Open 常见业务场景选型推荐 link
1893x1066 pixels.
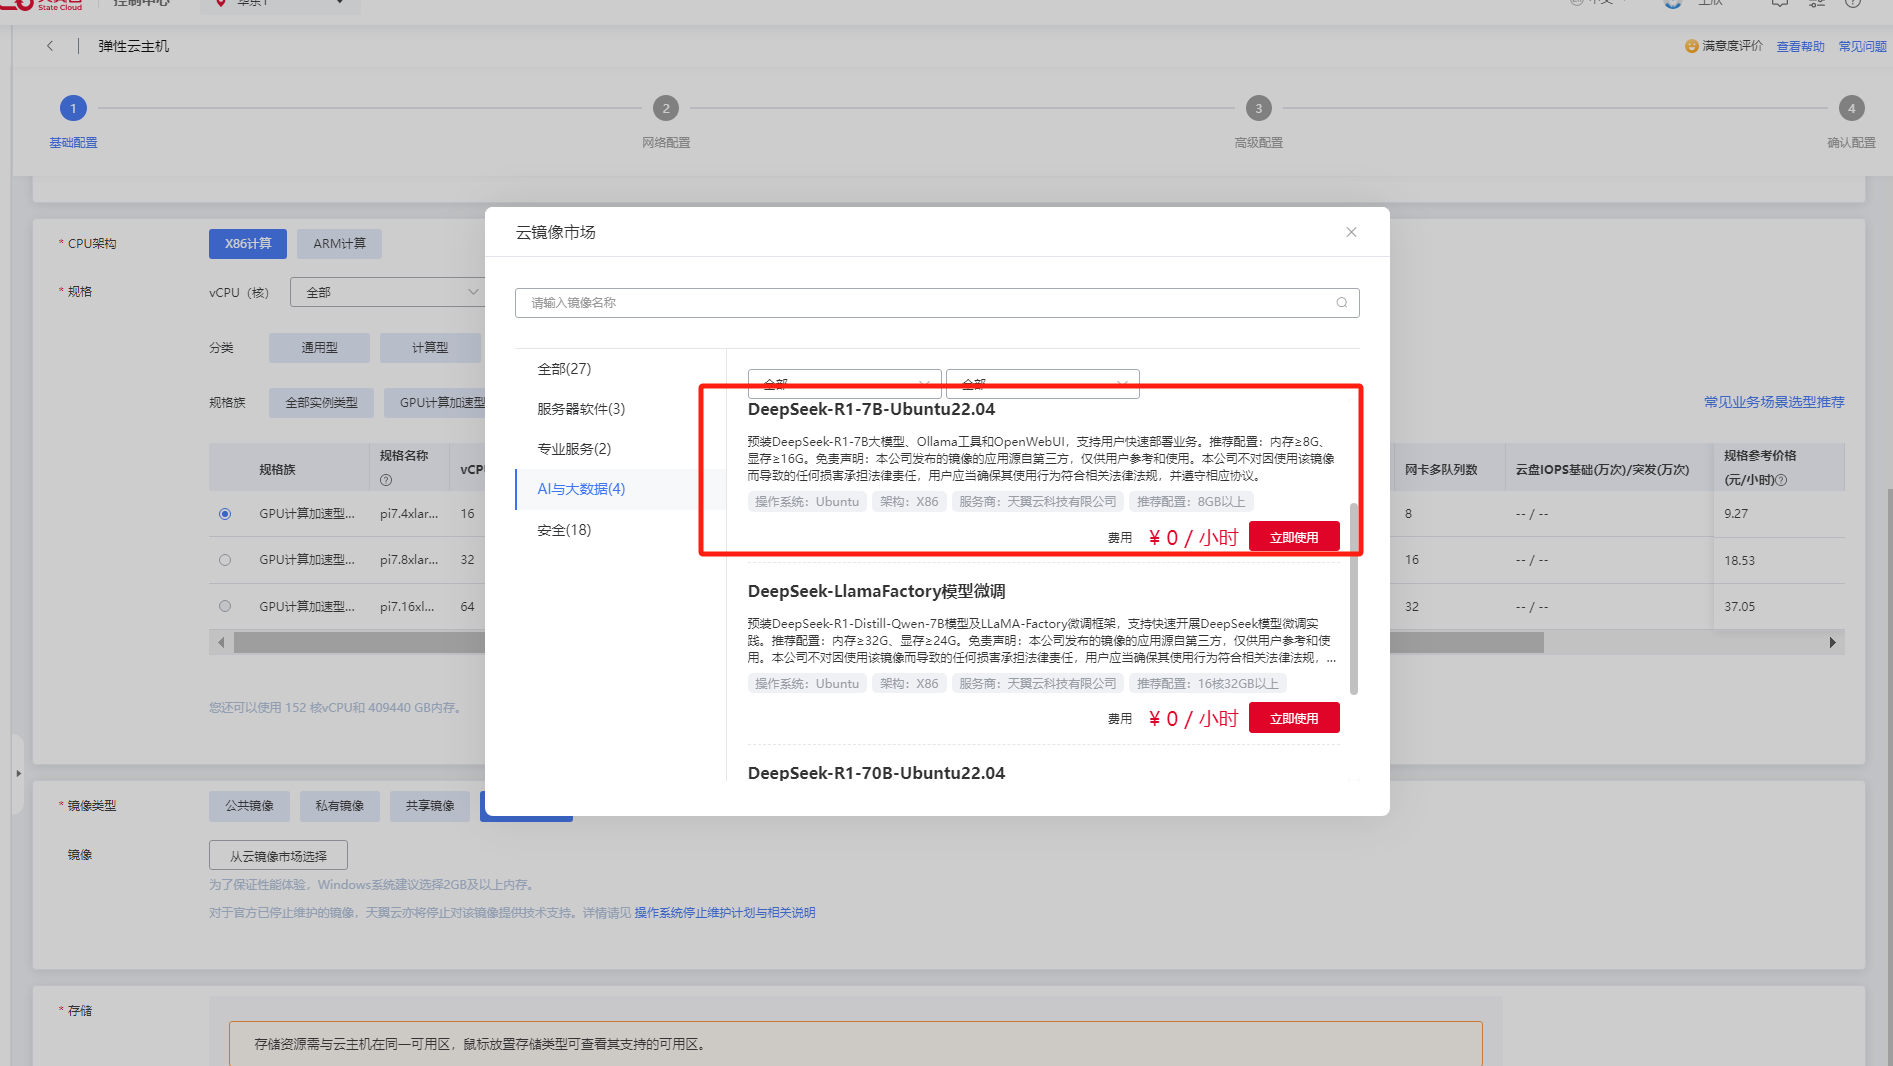(1774, 402)
